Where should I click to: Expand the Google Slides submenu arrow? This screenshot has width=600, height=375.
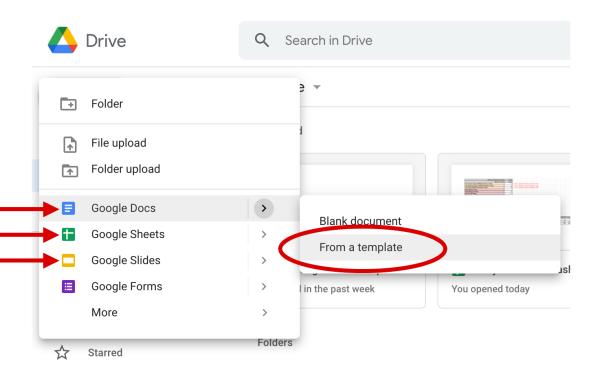coord(264,260)
